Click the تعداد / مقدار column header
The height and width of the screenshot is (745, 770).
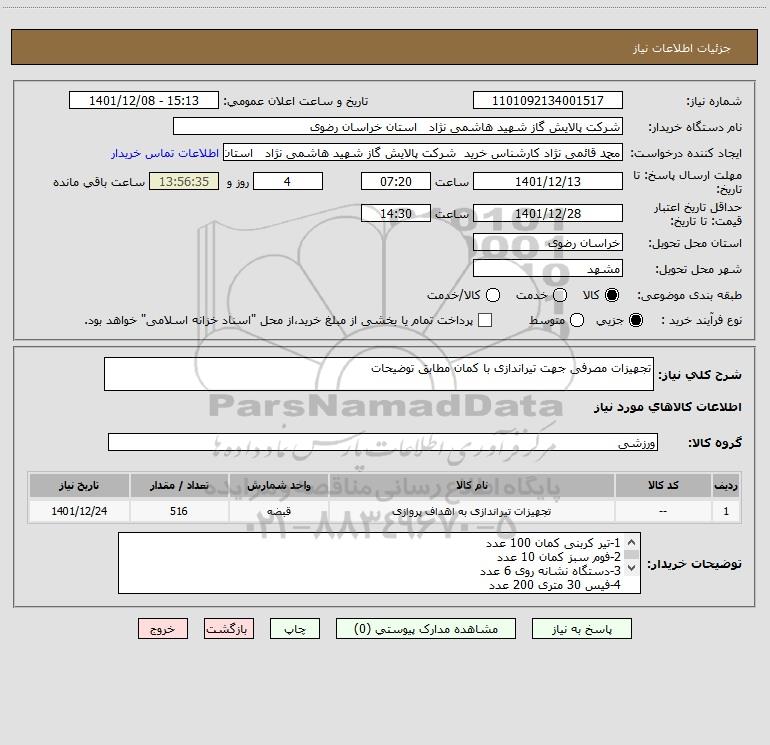pyautogui.click(x=179, y=485)
